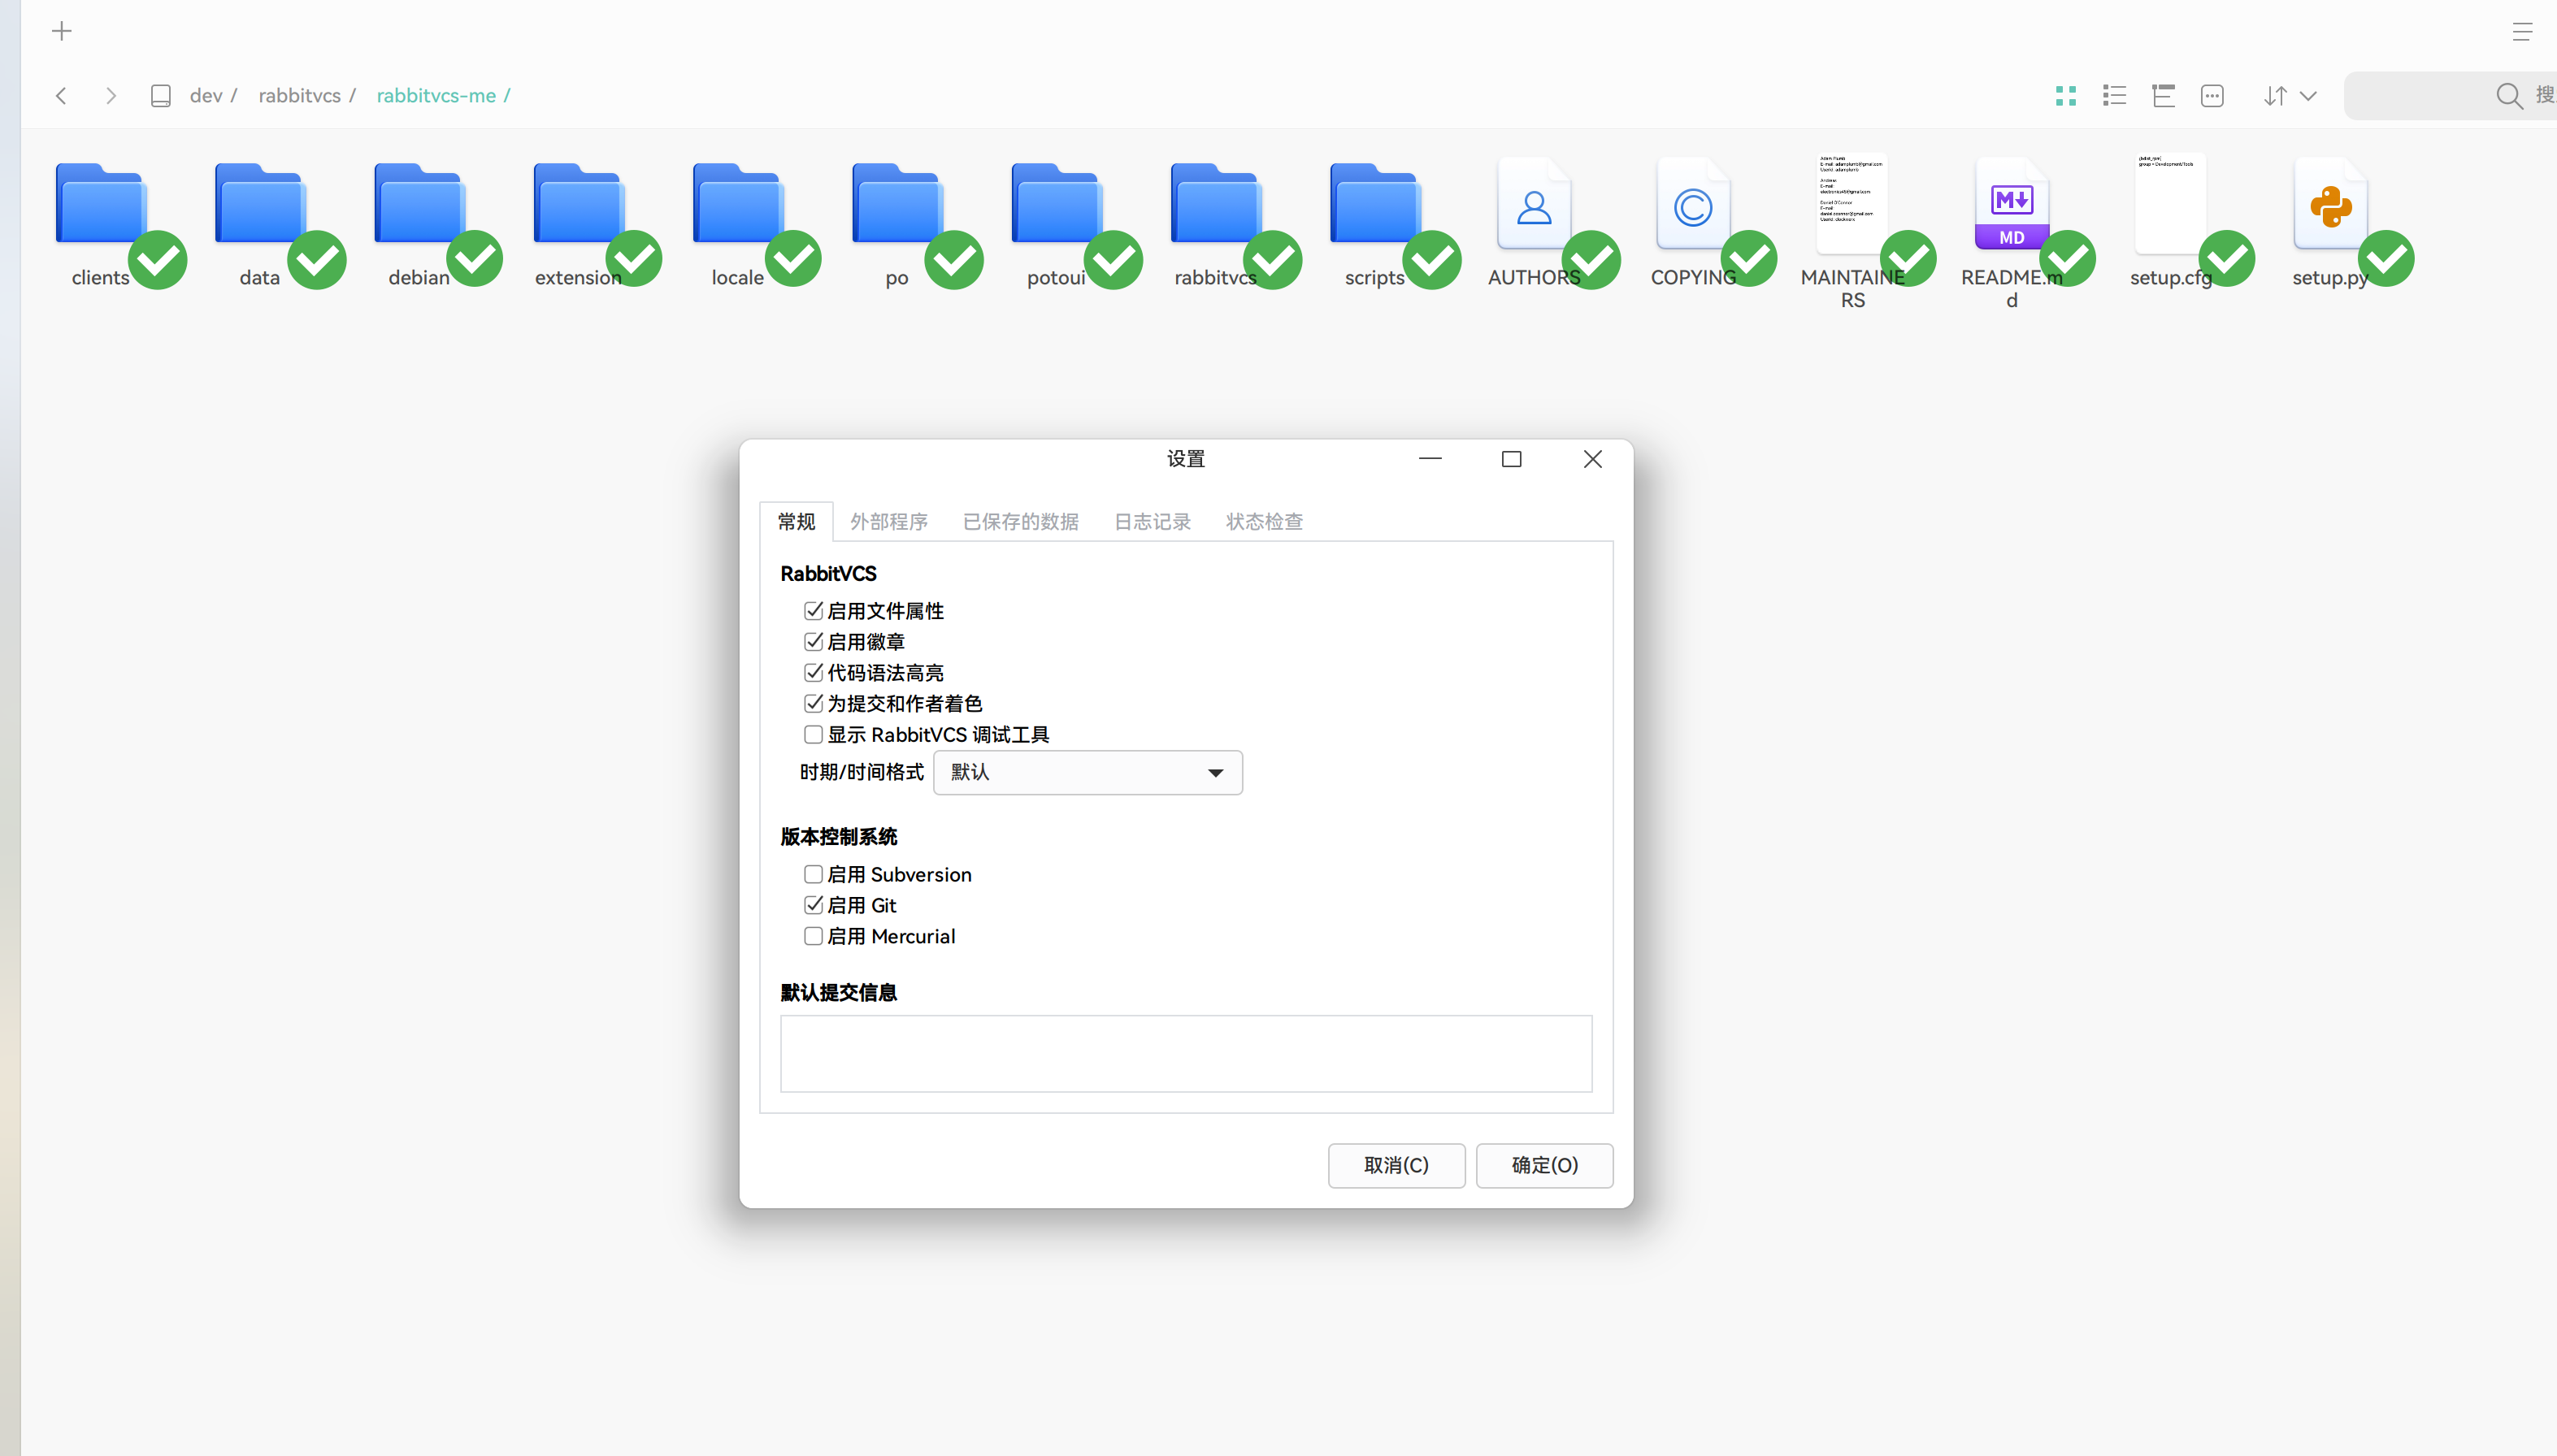
Task: Switch to the 外部程序 tab
Action: [889, 520]
